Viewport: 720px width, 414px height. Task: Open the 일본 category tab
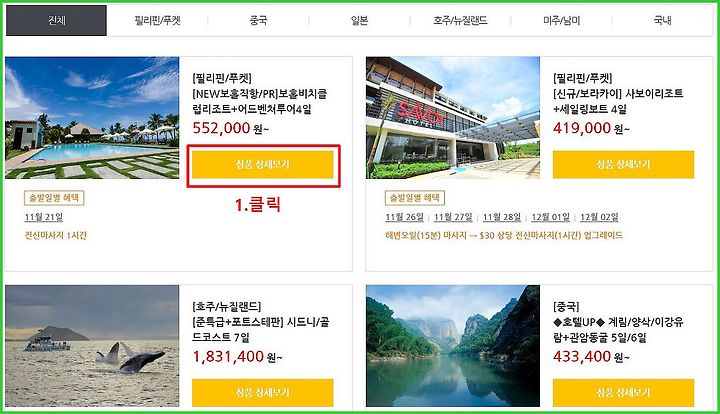tap(359, 21)
